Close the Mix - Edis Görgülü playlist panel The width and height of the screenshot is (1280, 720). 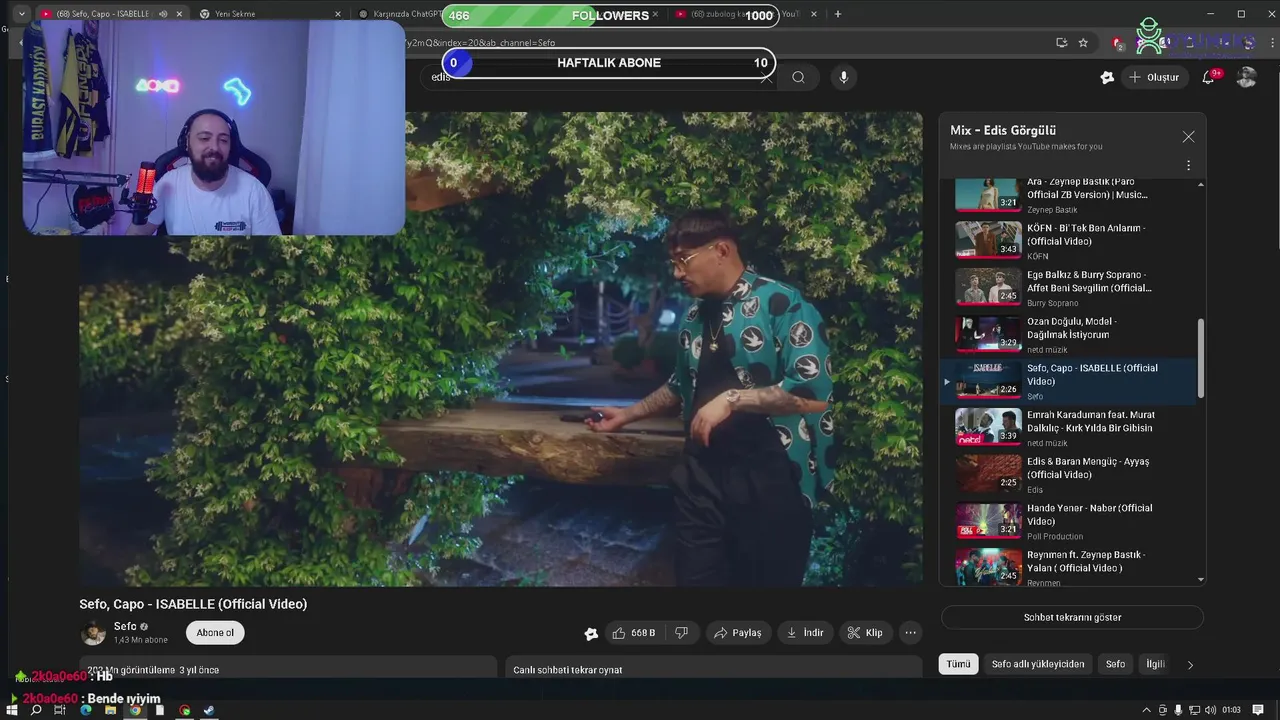pyautogui.click(x=1188, y=137)
